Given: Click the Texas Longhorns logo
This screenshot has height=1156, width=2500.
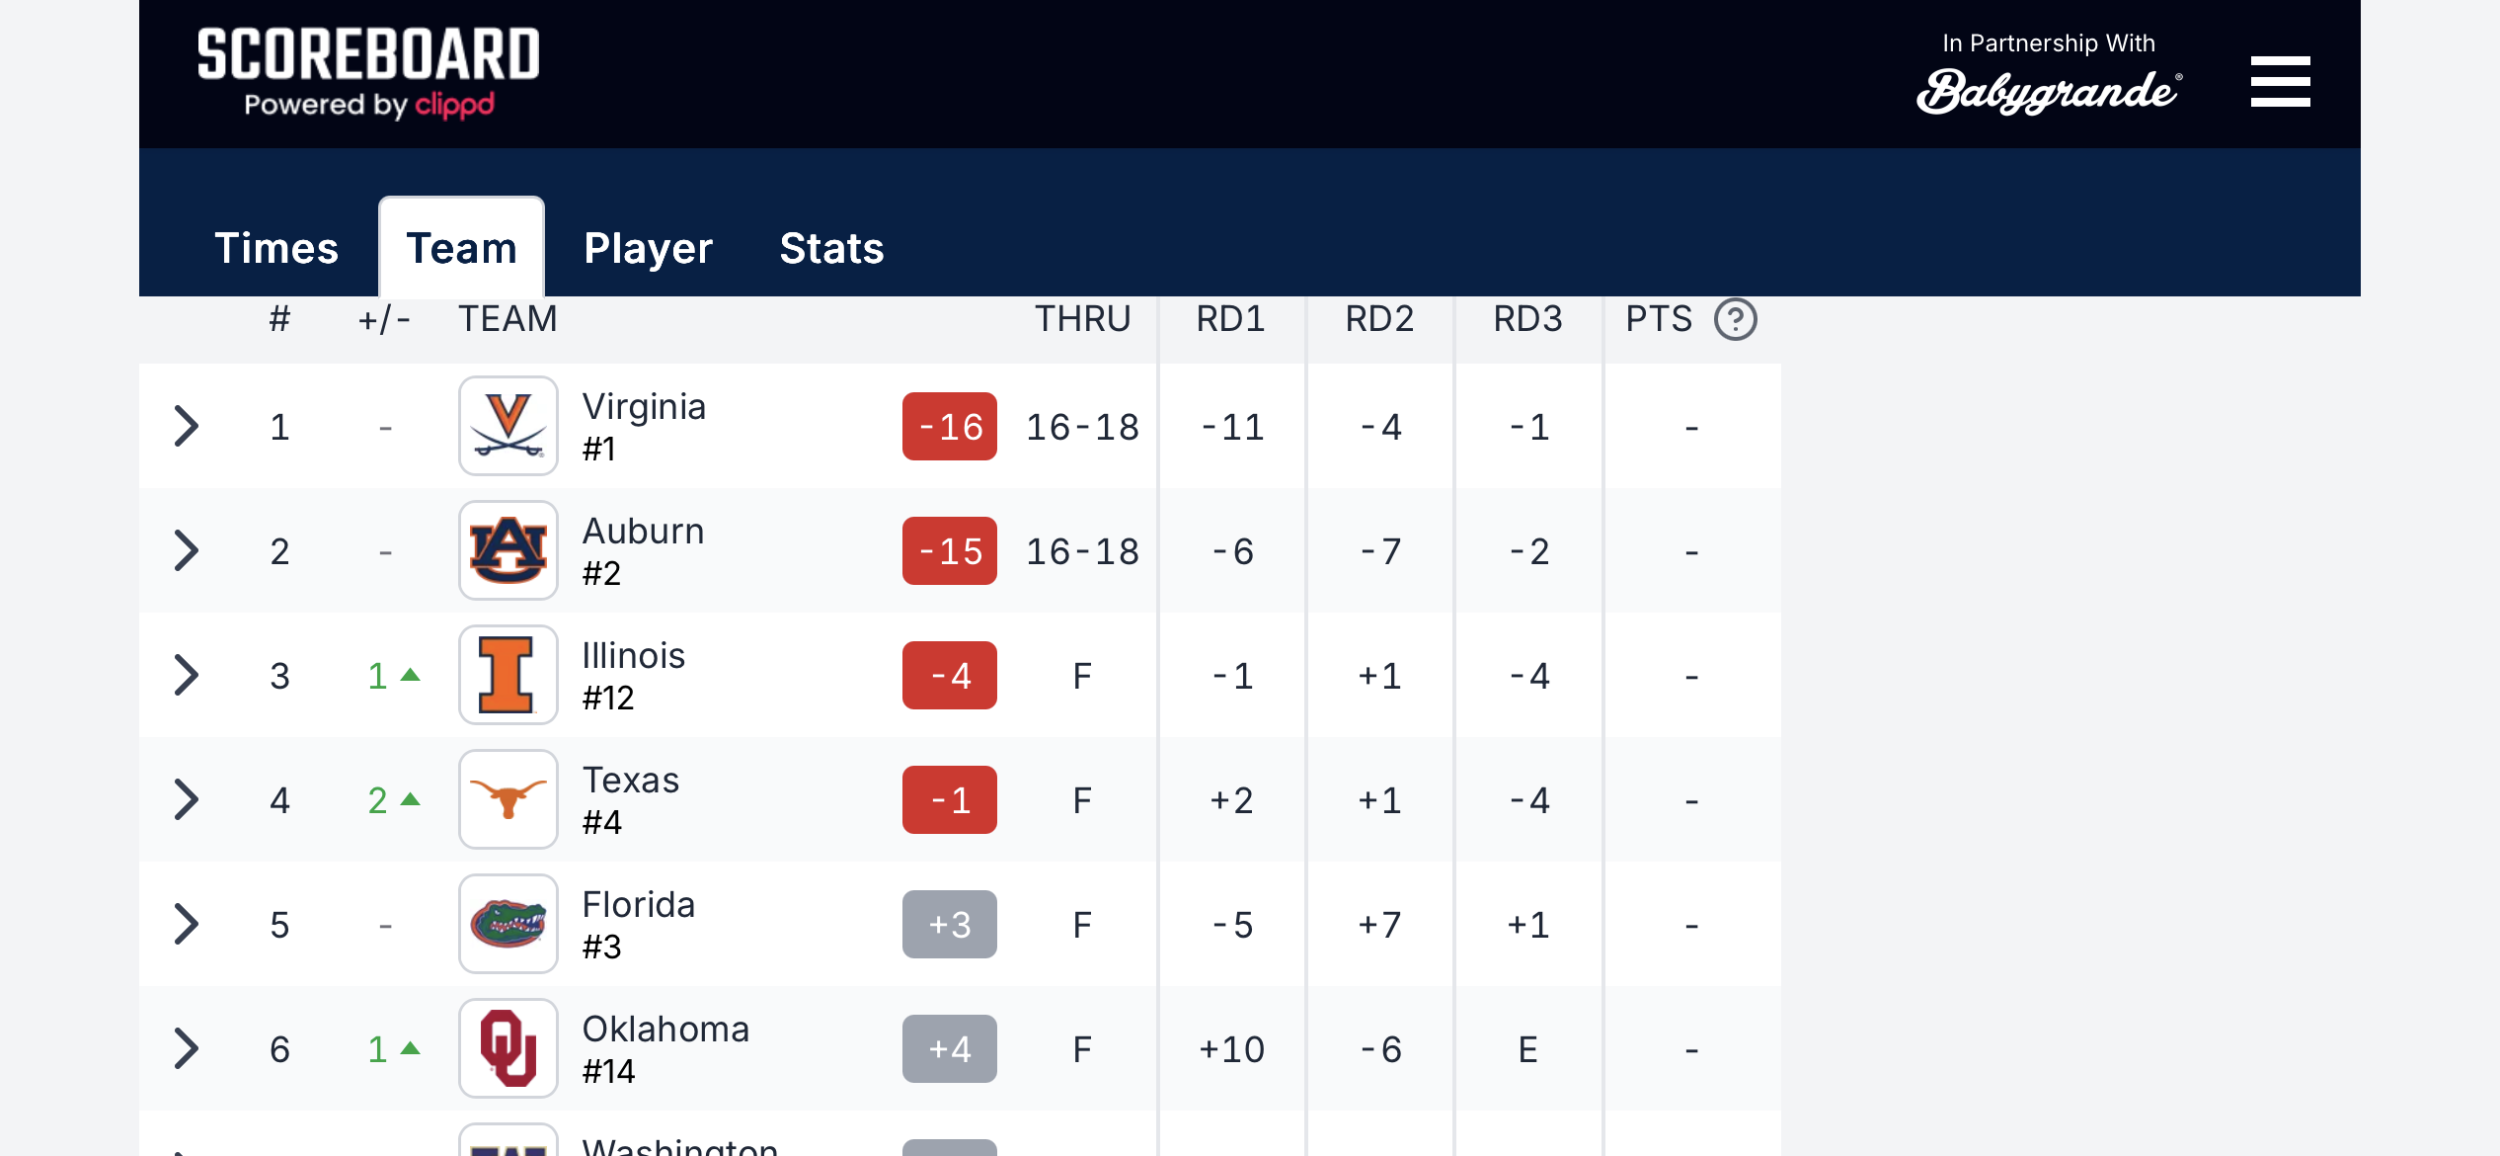Looking at the screenshot, I should 508,799.
